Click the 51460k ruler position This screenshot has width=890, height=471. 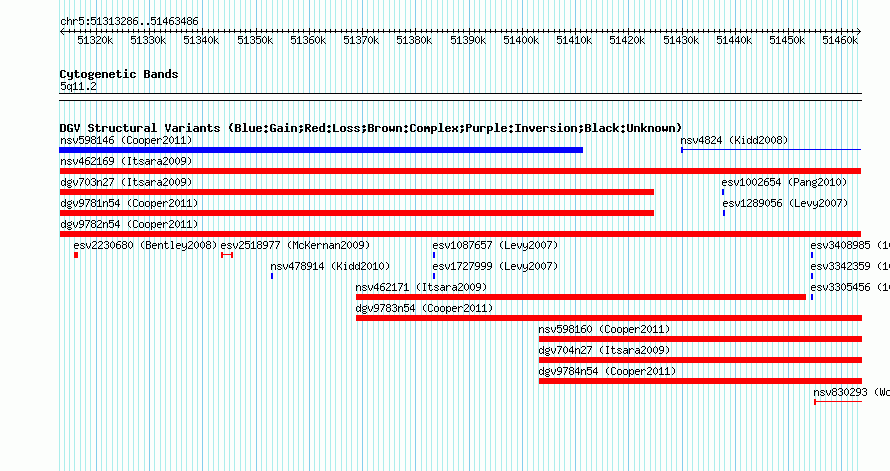coord(840,40)
